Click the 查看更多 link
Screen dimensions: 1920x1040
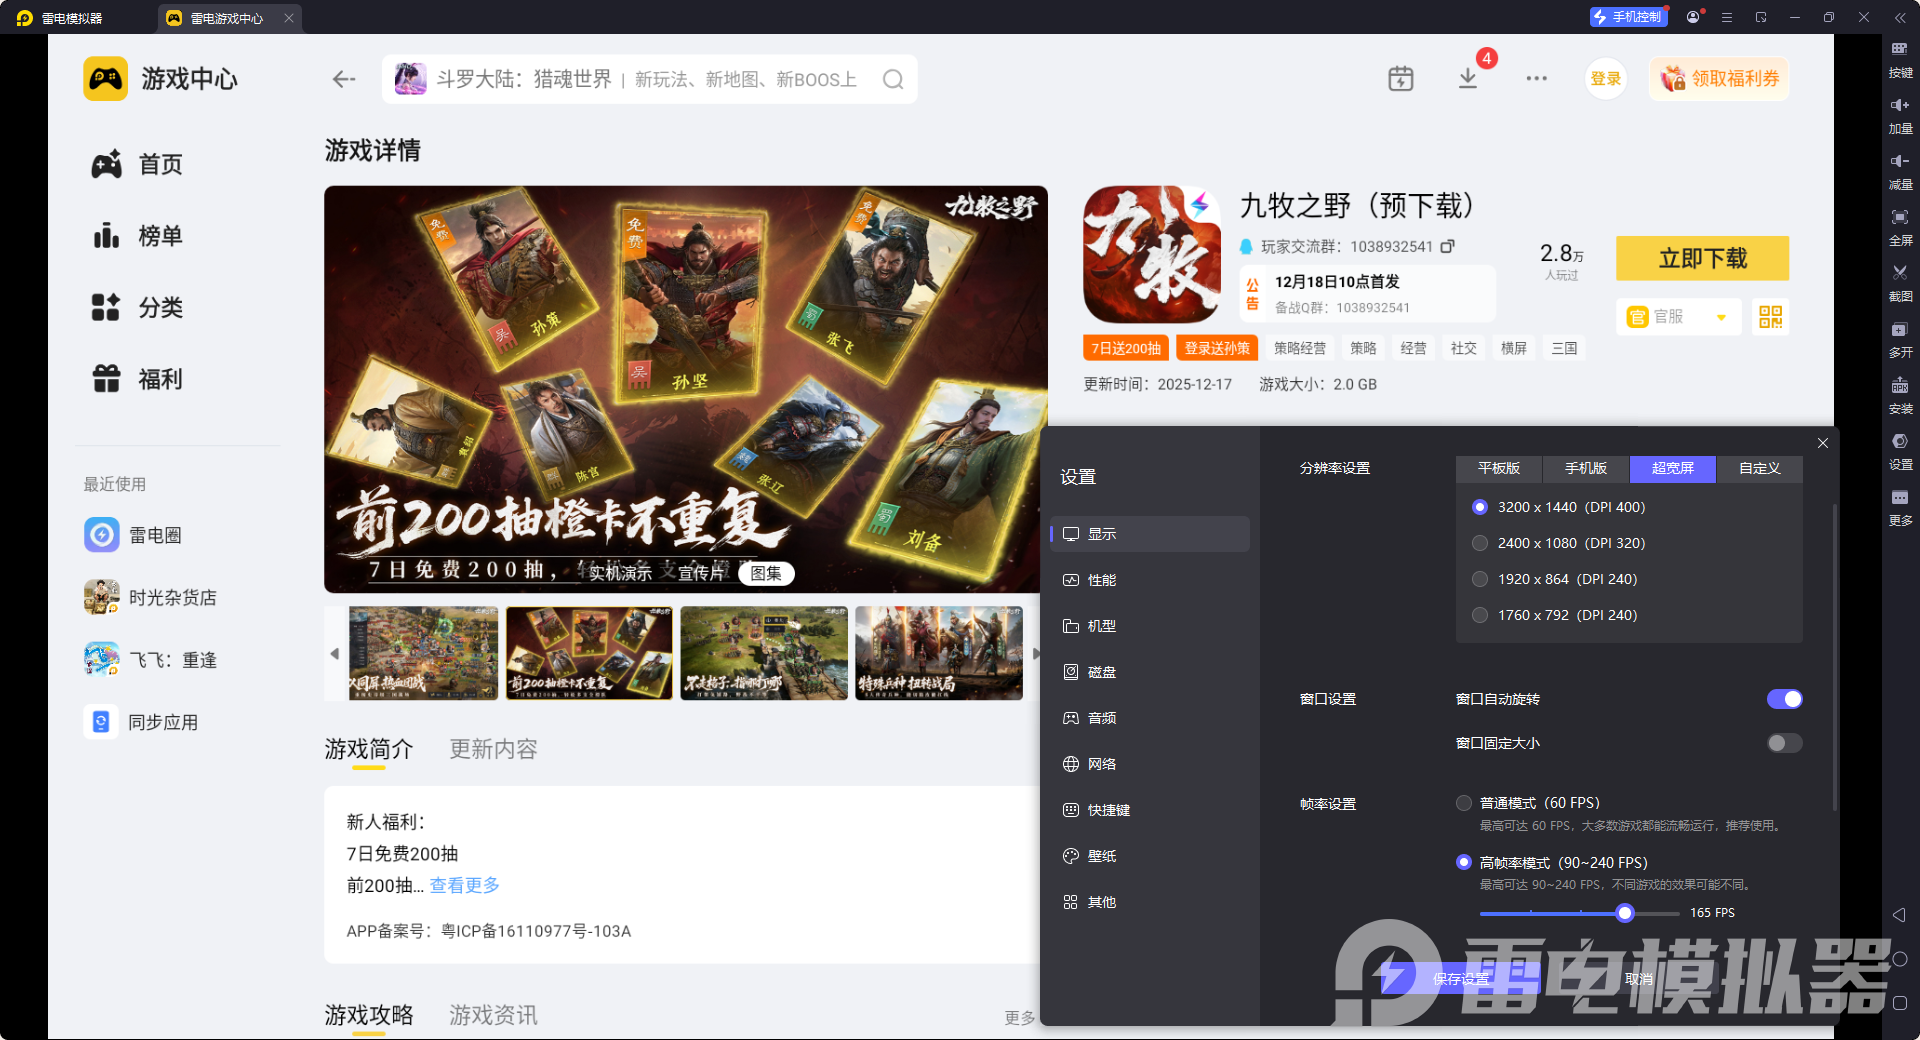(465, 885)
